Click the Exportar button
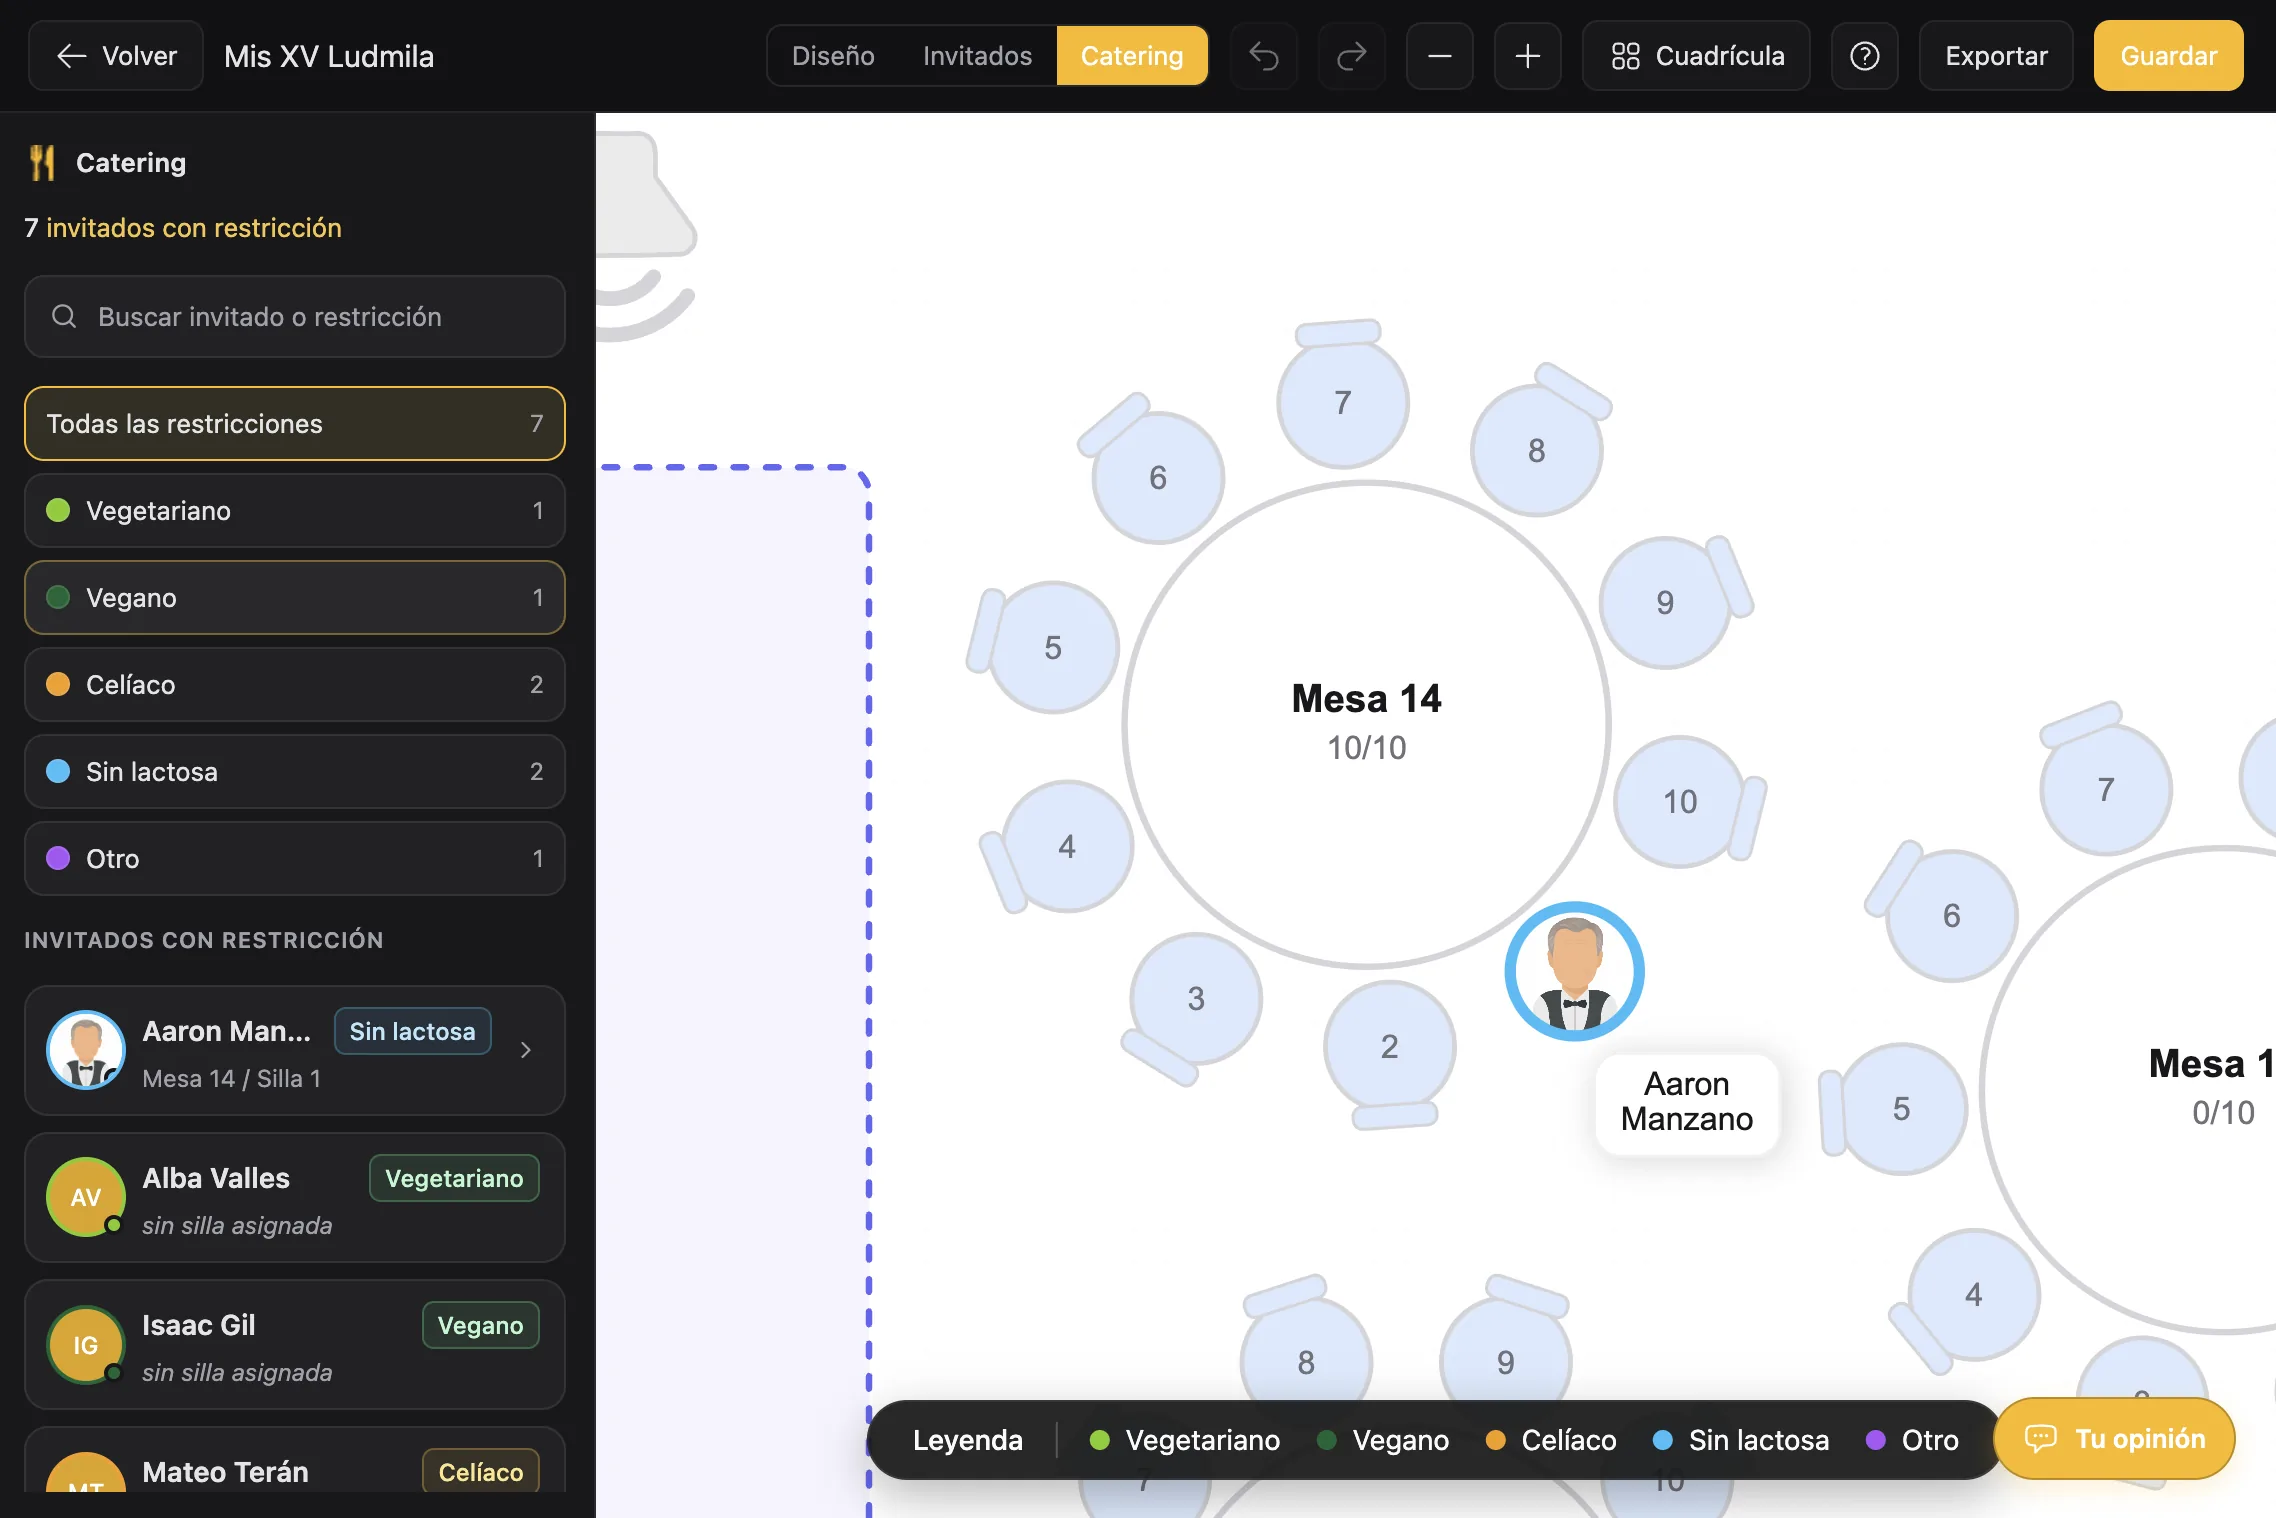This screenshot has width=2276, height=1518. [1996, 56]
